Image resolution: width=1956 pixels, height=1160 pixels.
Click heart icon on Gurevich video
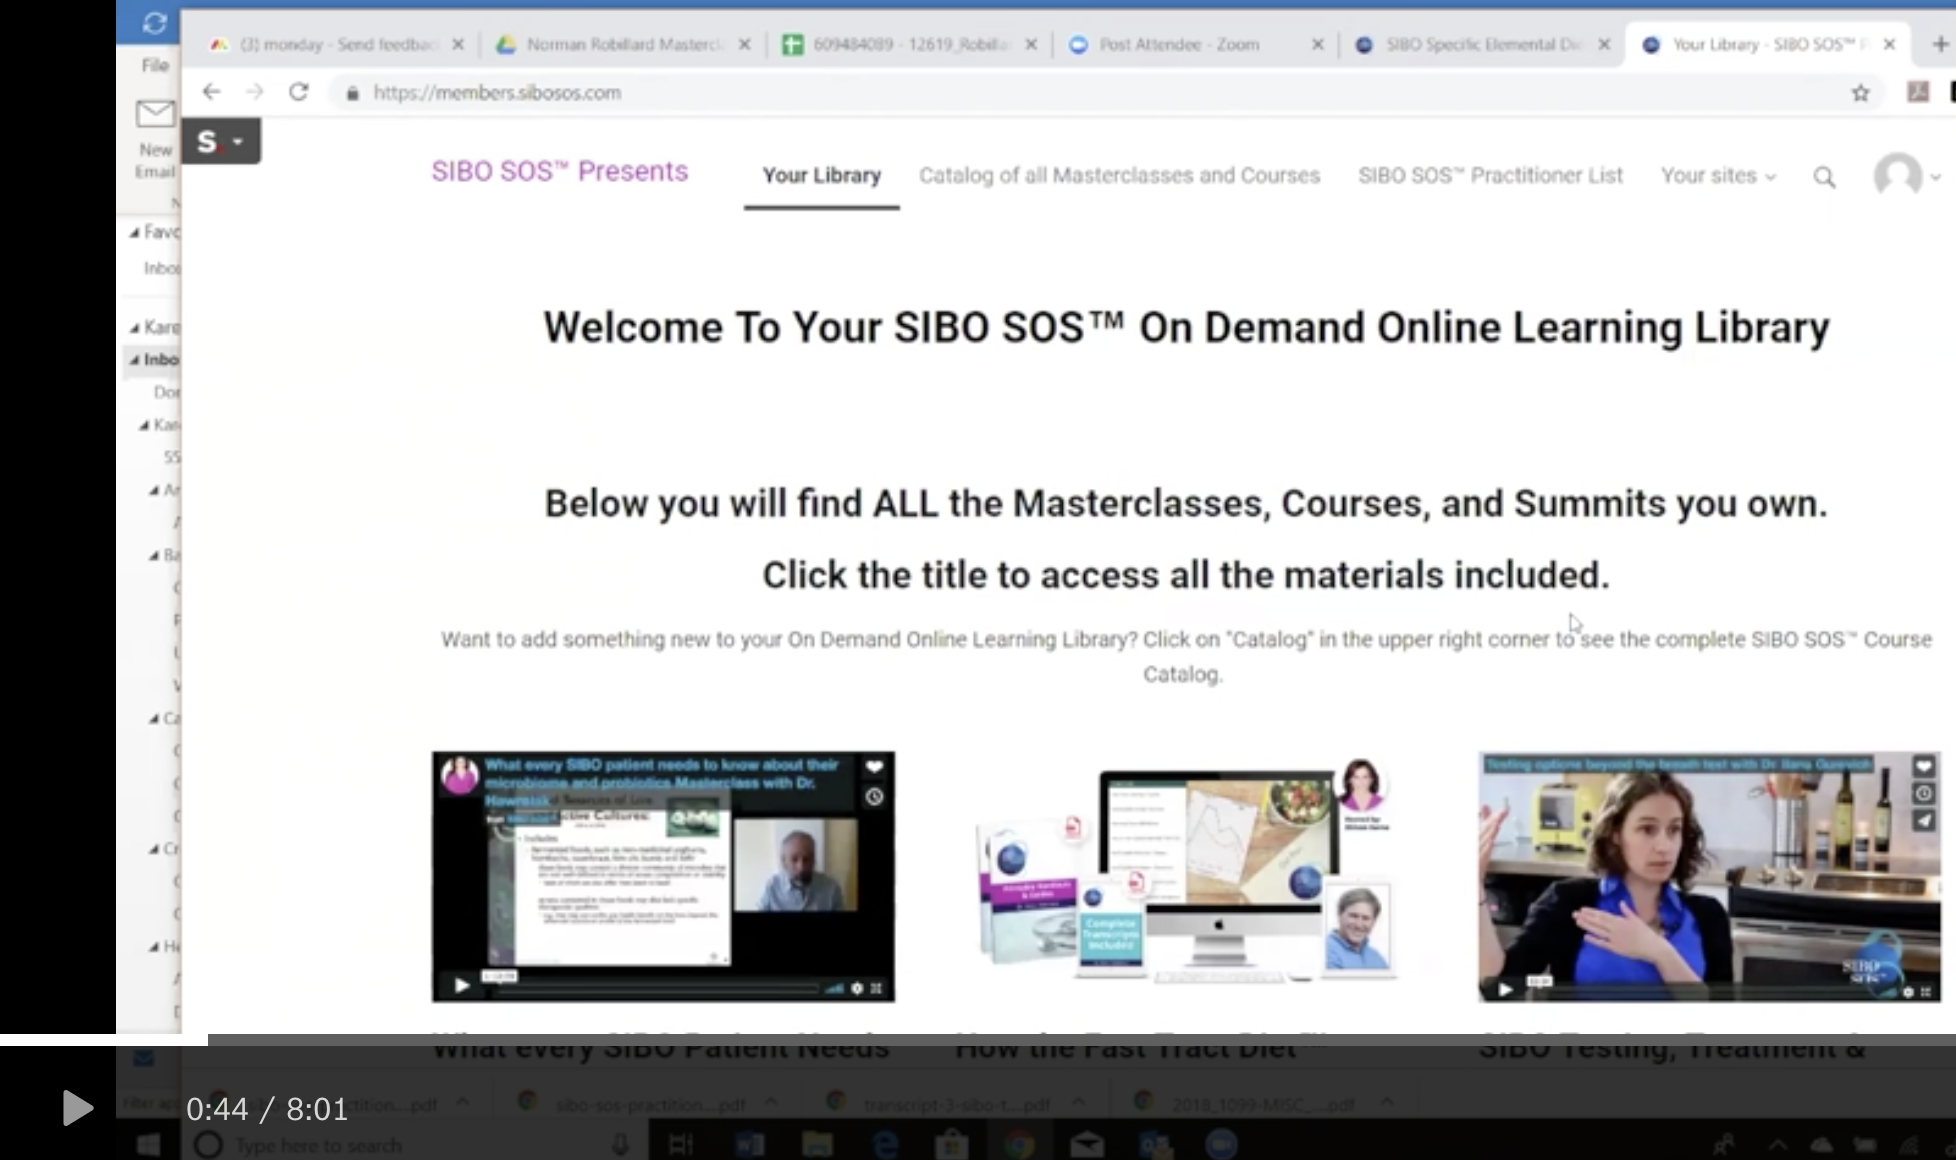click(x=1923, y=767)
